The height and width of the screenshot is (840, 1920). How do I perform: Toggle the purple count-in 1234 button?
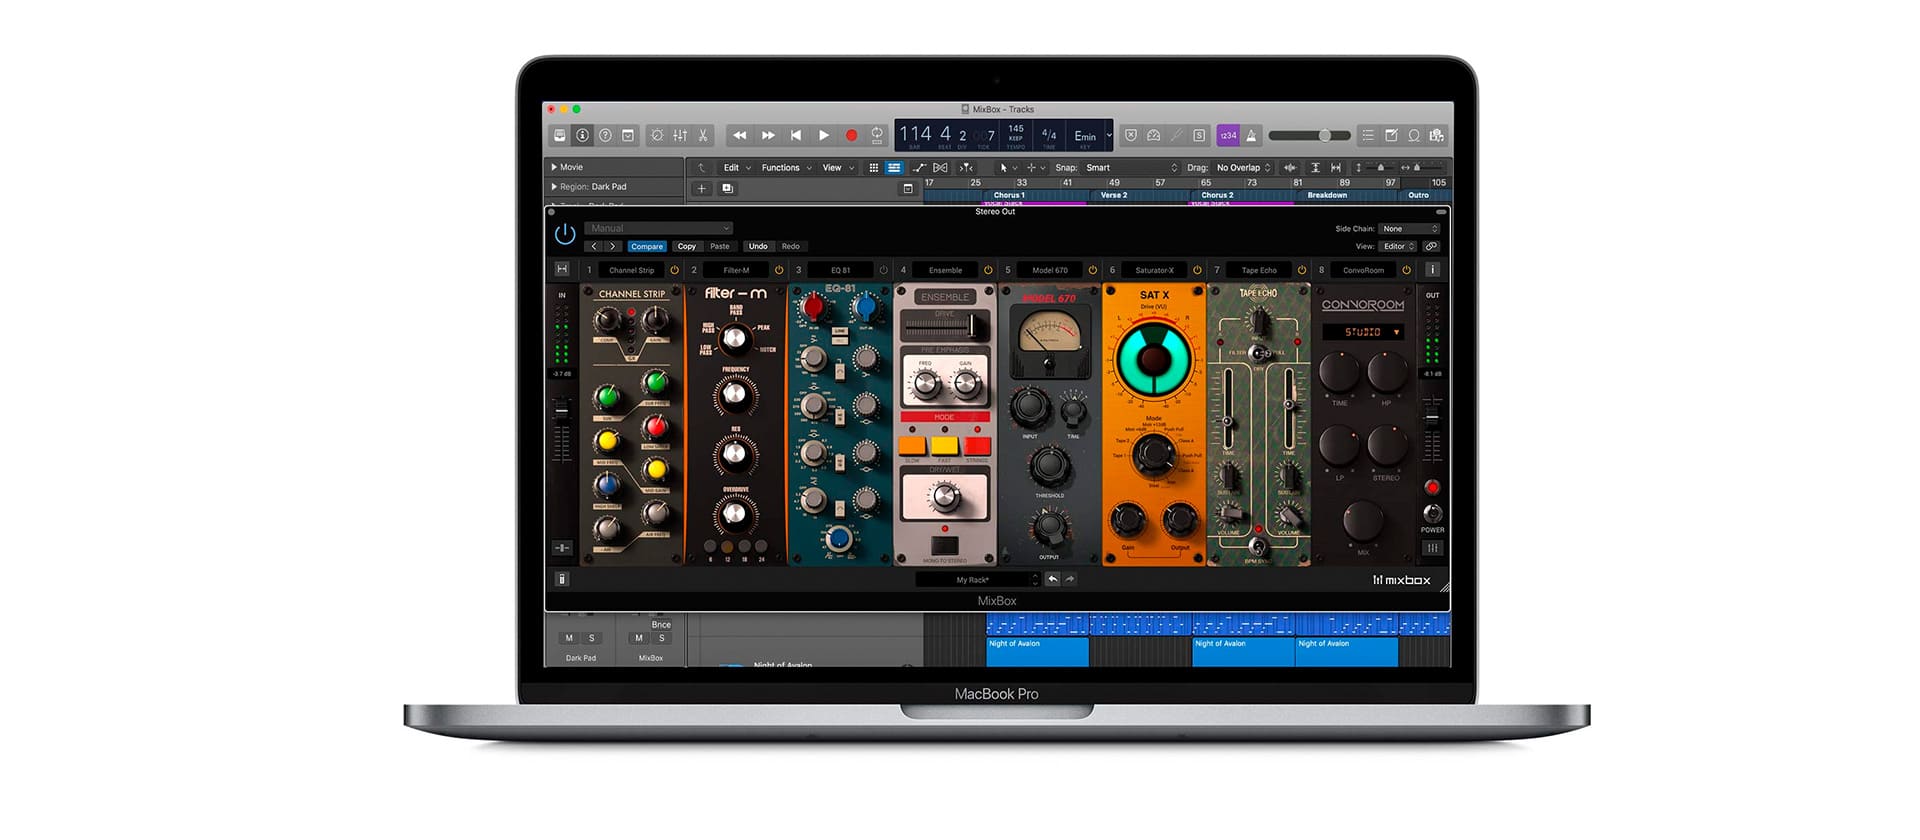click(x=1228, y=135)
